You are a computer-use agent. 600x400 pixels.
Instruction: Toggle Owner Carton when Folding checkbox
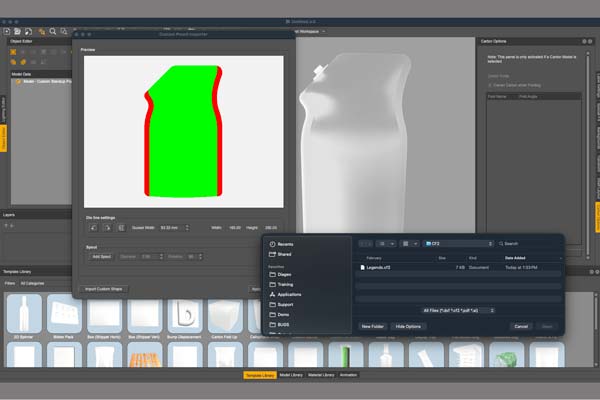pos(489,85)
